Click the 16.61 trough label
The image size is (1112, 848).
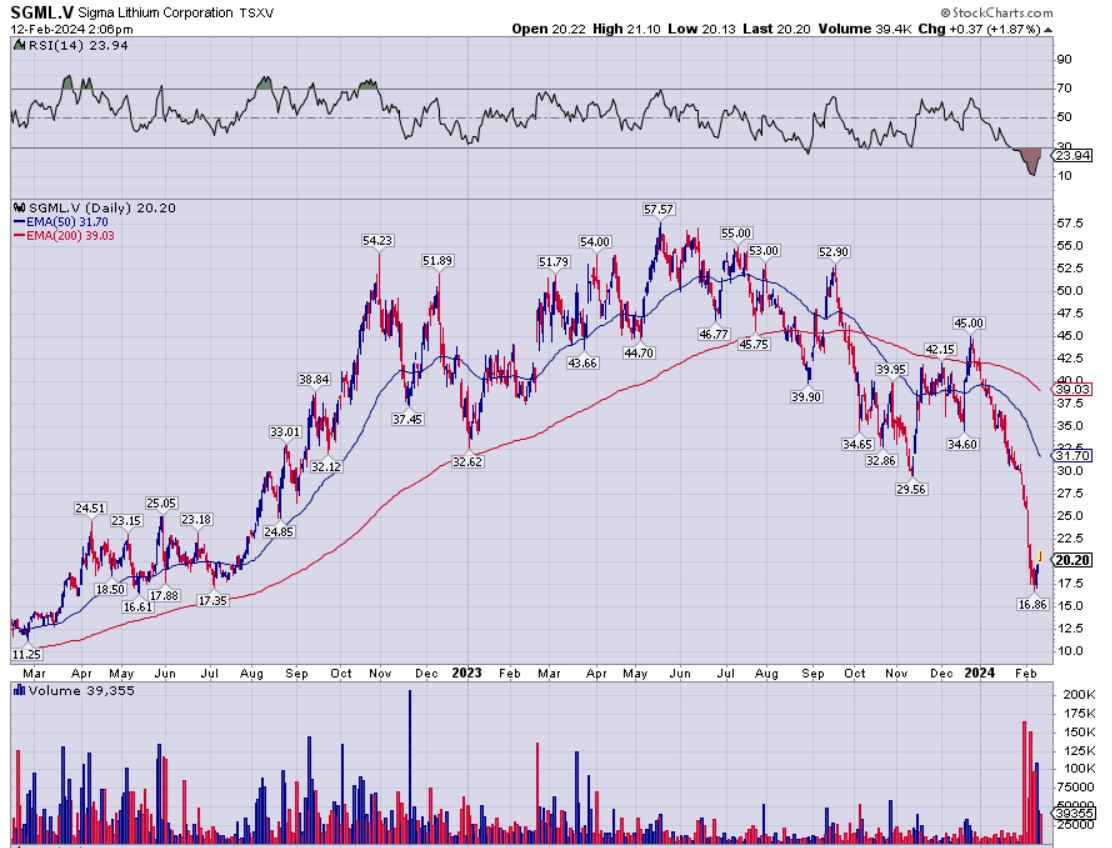[x=138, y=607]
